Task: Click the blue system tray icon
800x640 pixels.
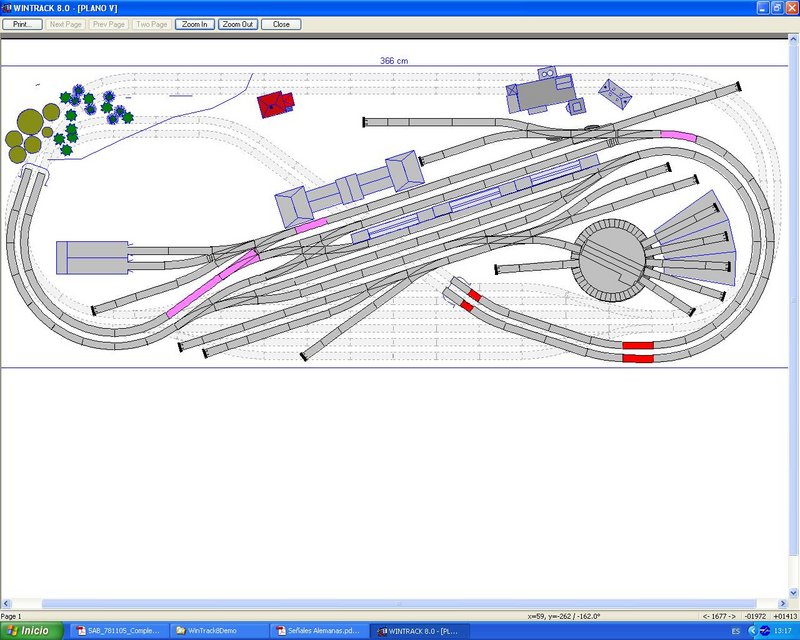Action: tap(764, 631)
